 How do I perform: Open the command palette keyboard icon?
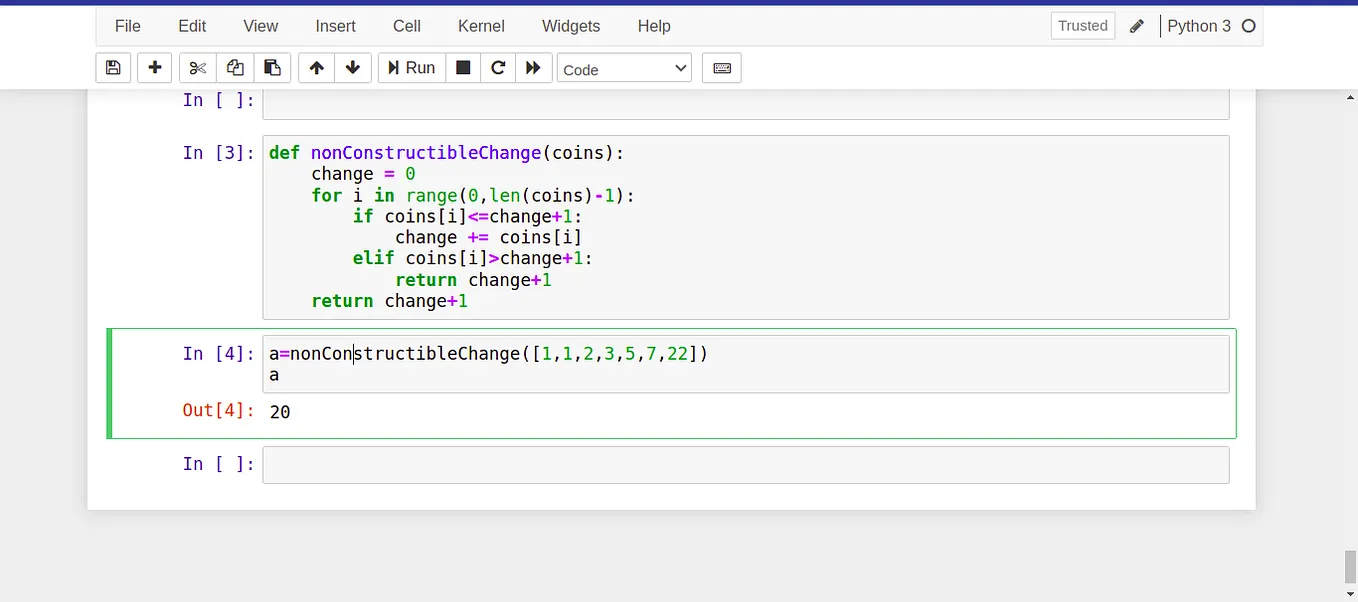click(721, 67)
